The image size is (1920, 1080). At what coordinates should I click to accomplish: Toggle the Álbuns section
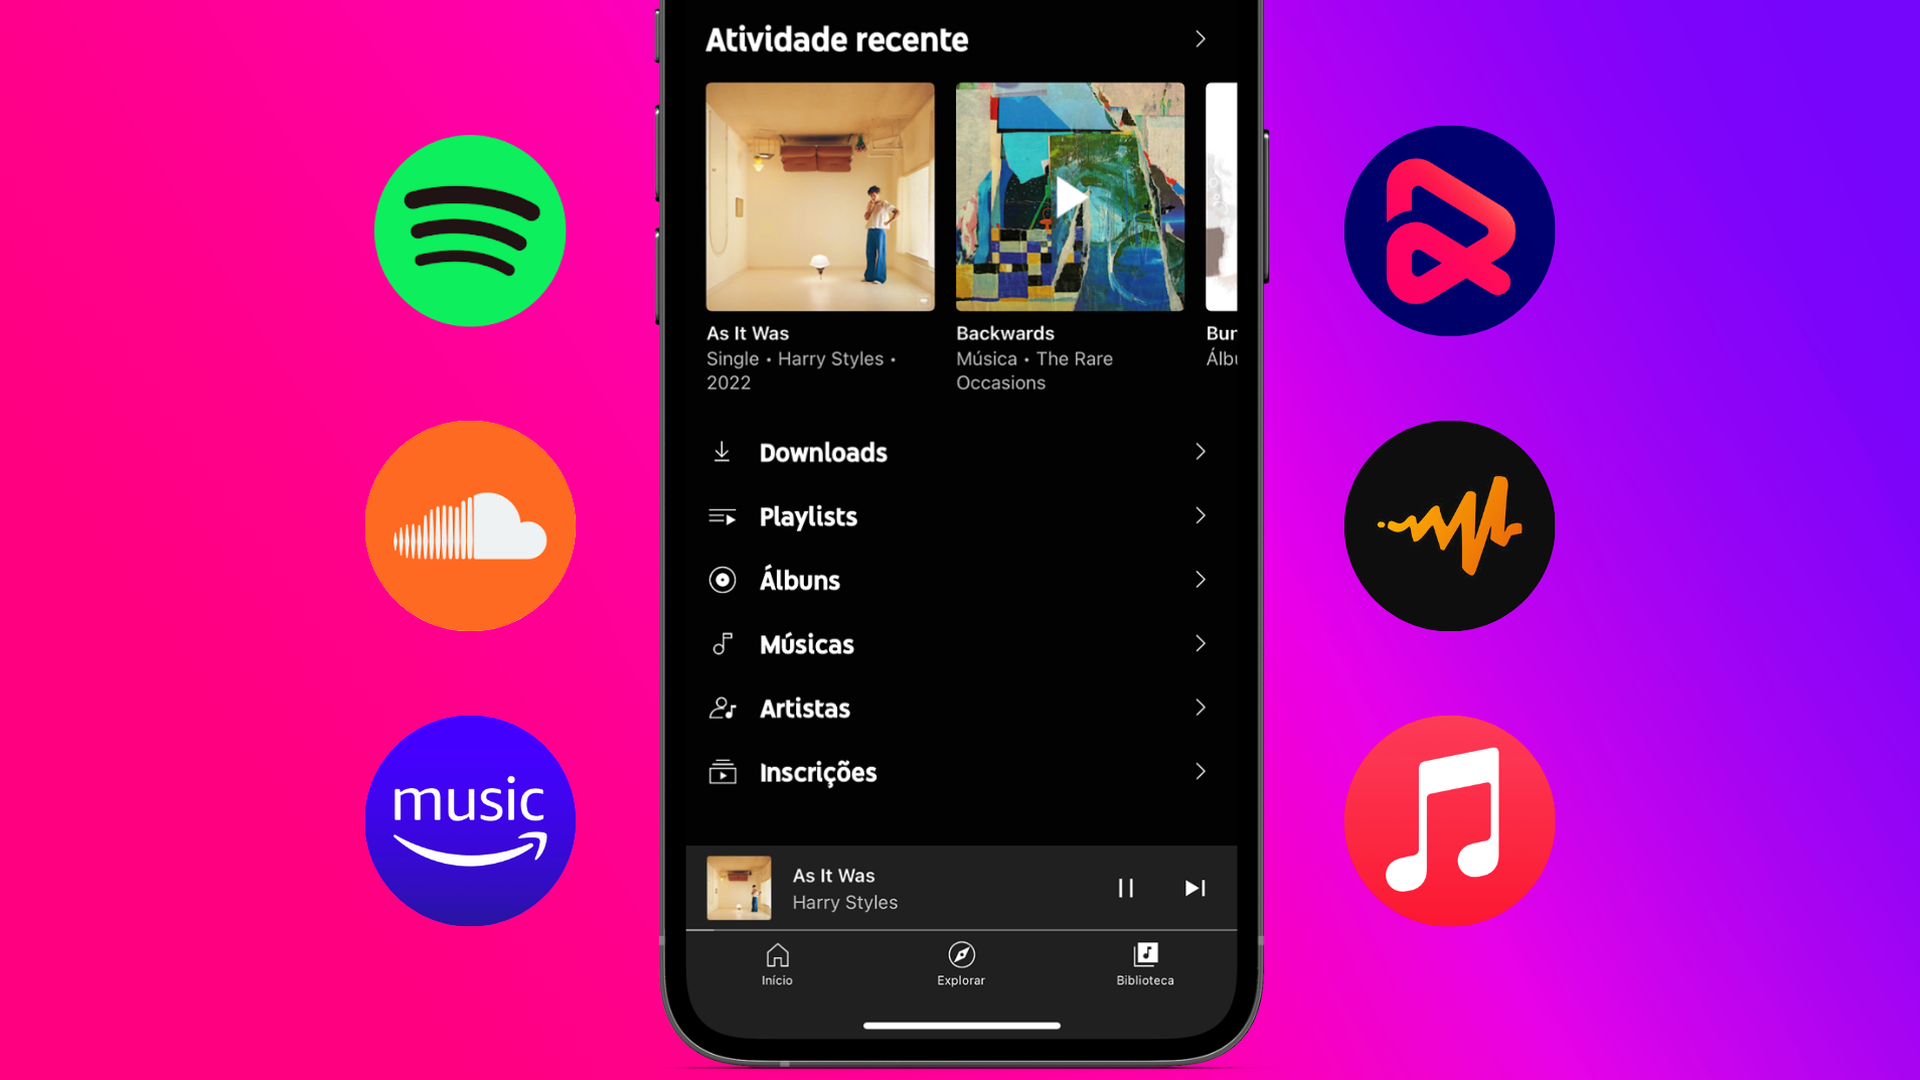tap(960, 580)
